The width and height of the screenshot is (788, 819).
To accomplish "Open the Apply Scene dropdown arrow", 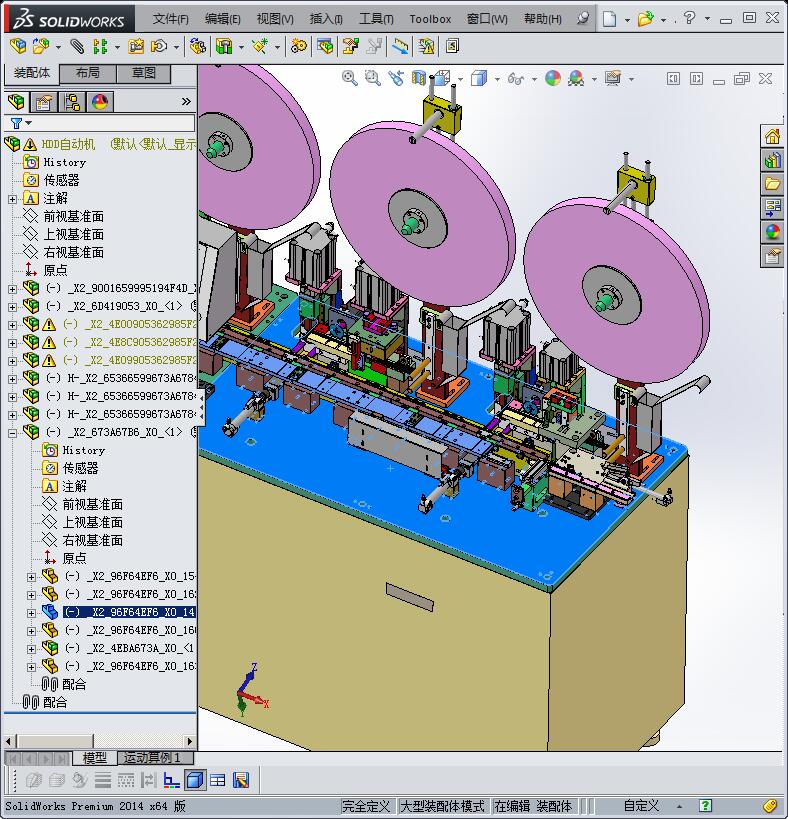I will pyautogui.click(x=594, y=79).
